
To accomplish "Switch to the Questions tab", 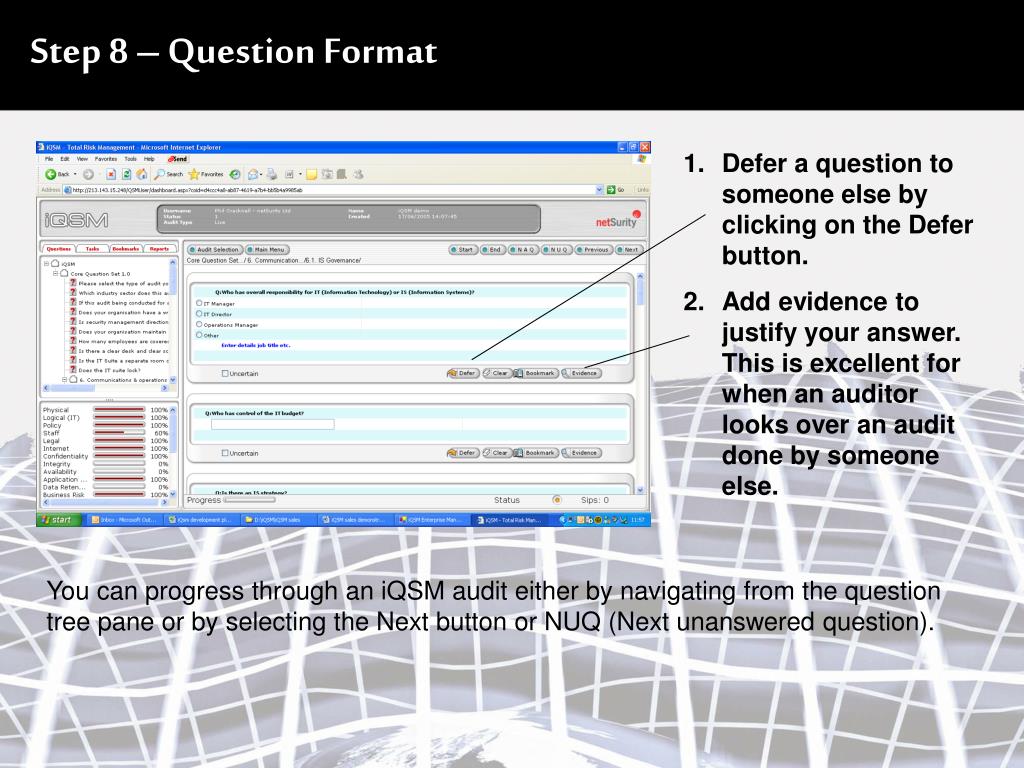I will [59, 249].
